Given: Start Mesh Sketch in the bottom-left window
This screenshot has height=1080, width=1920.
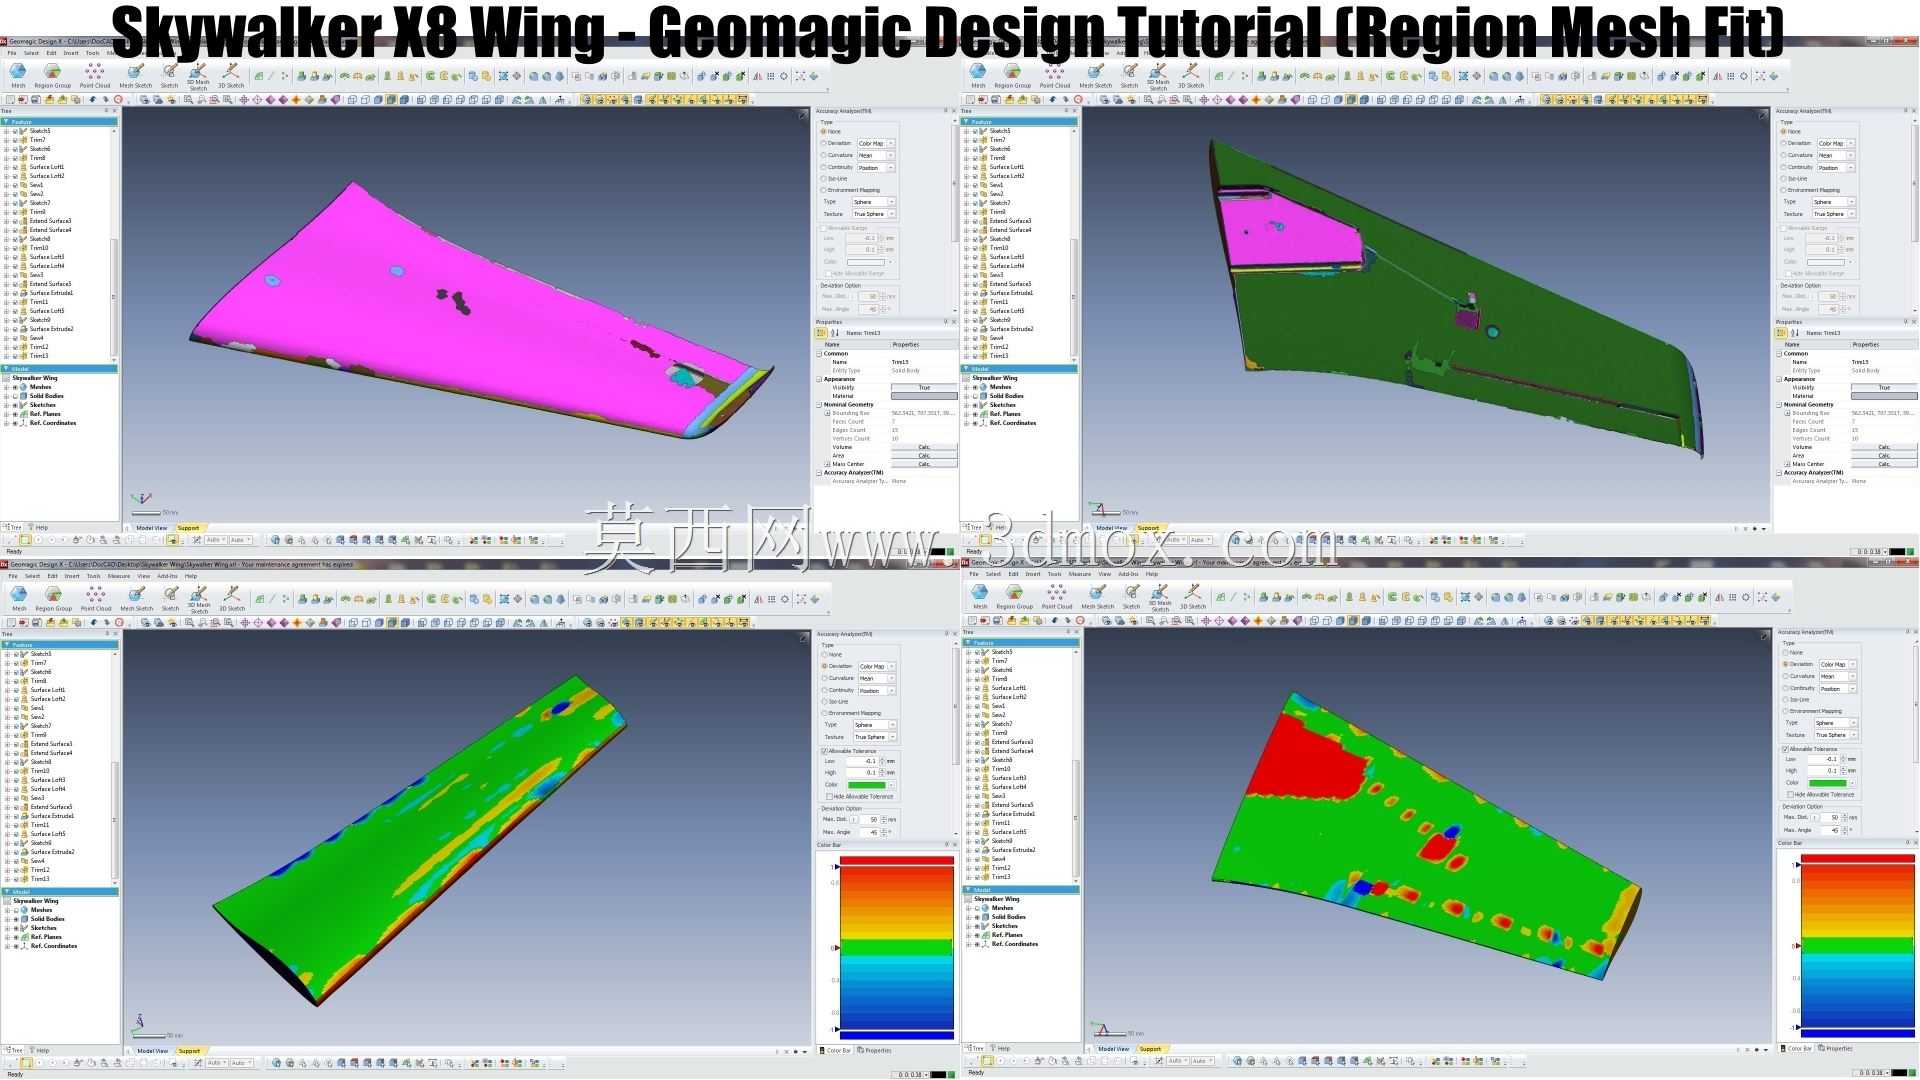Looking at the screenshot, I should 137,599.
